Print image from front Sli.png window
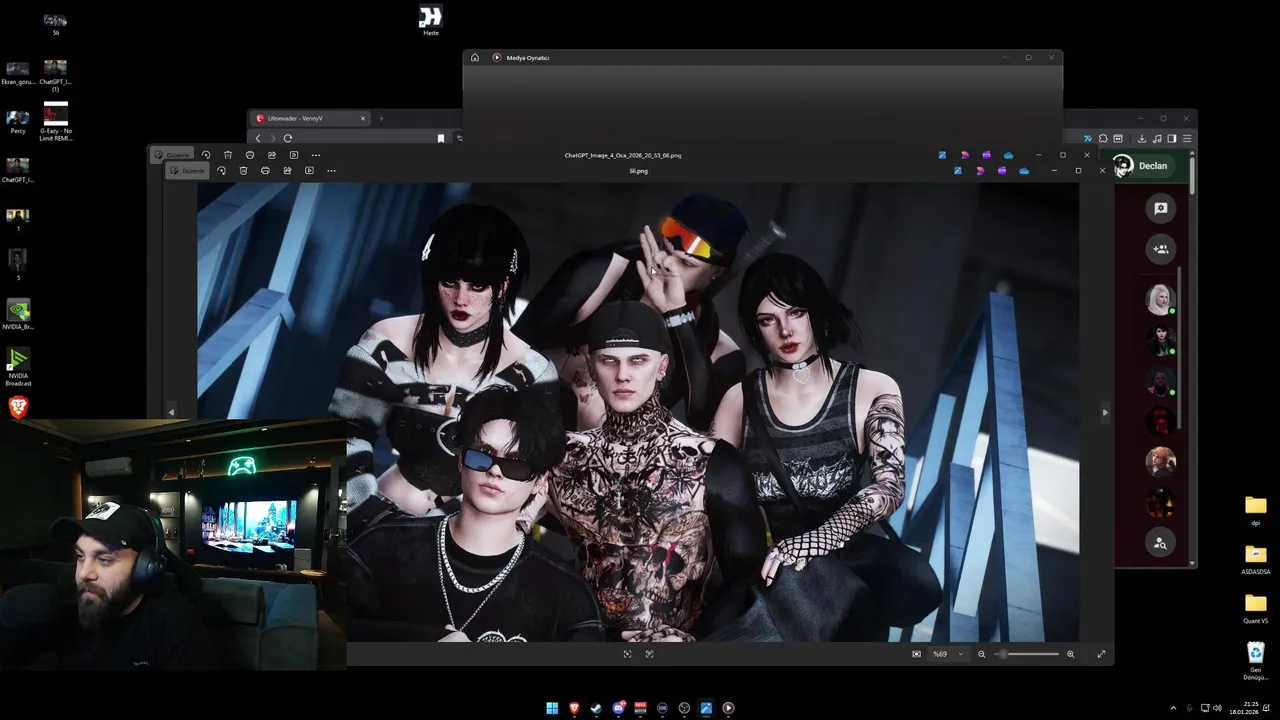The image size is (1280, 720). tap(265, 171)
